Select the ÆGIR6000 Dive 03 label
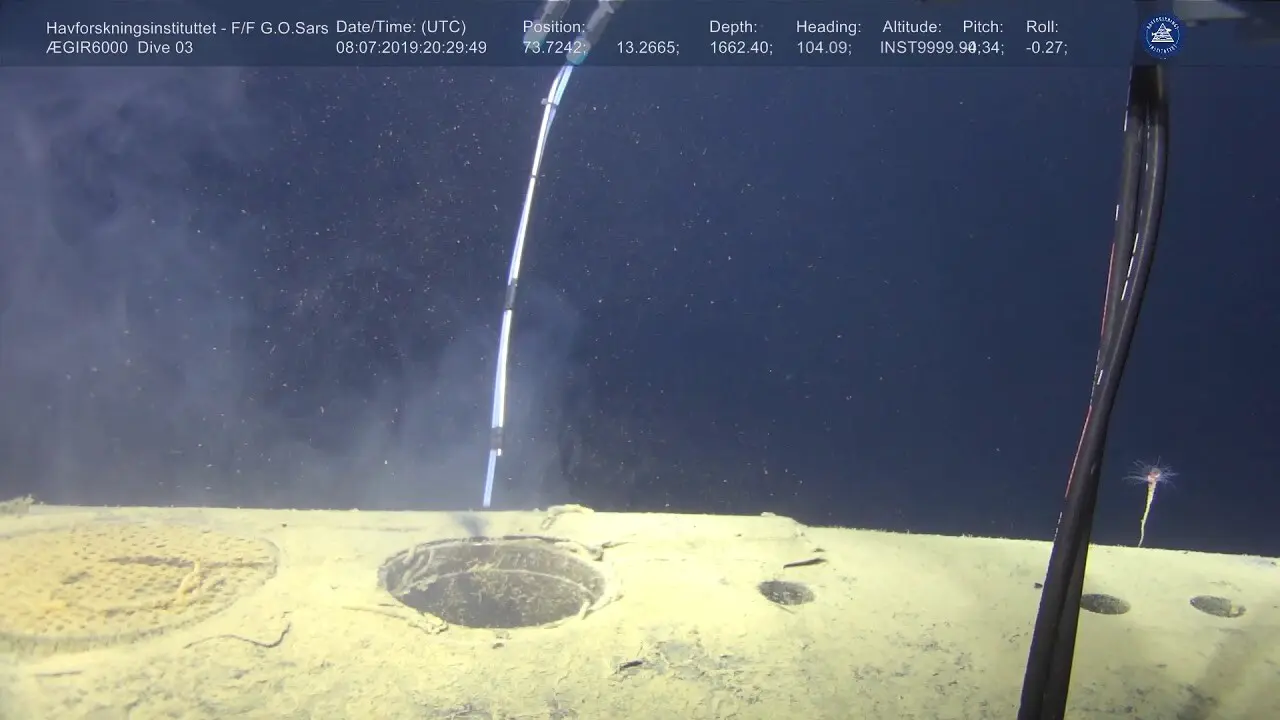 tap(119, 47)
